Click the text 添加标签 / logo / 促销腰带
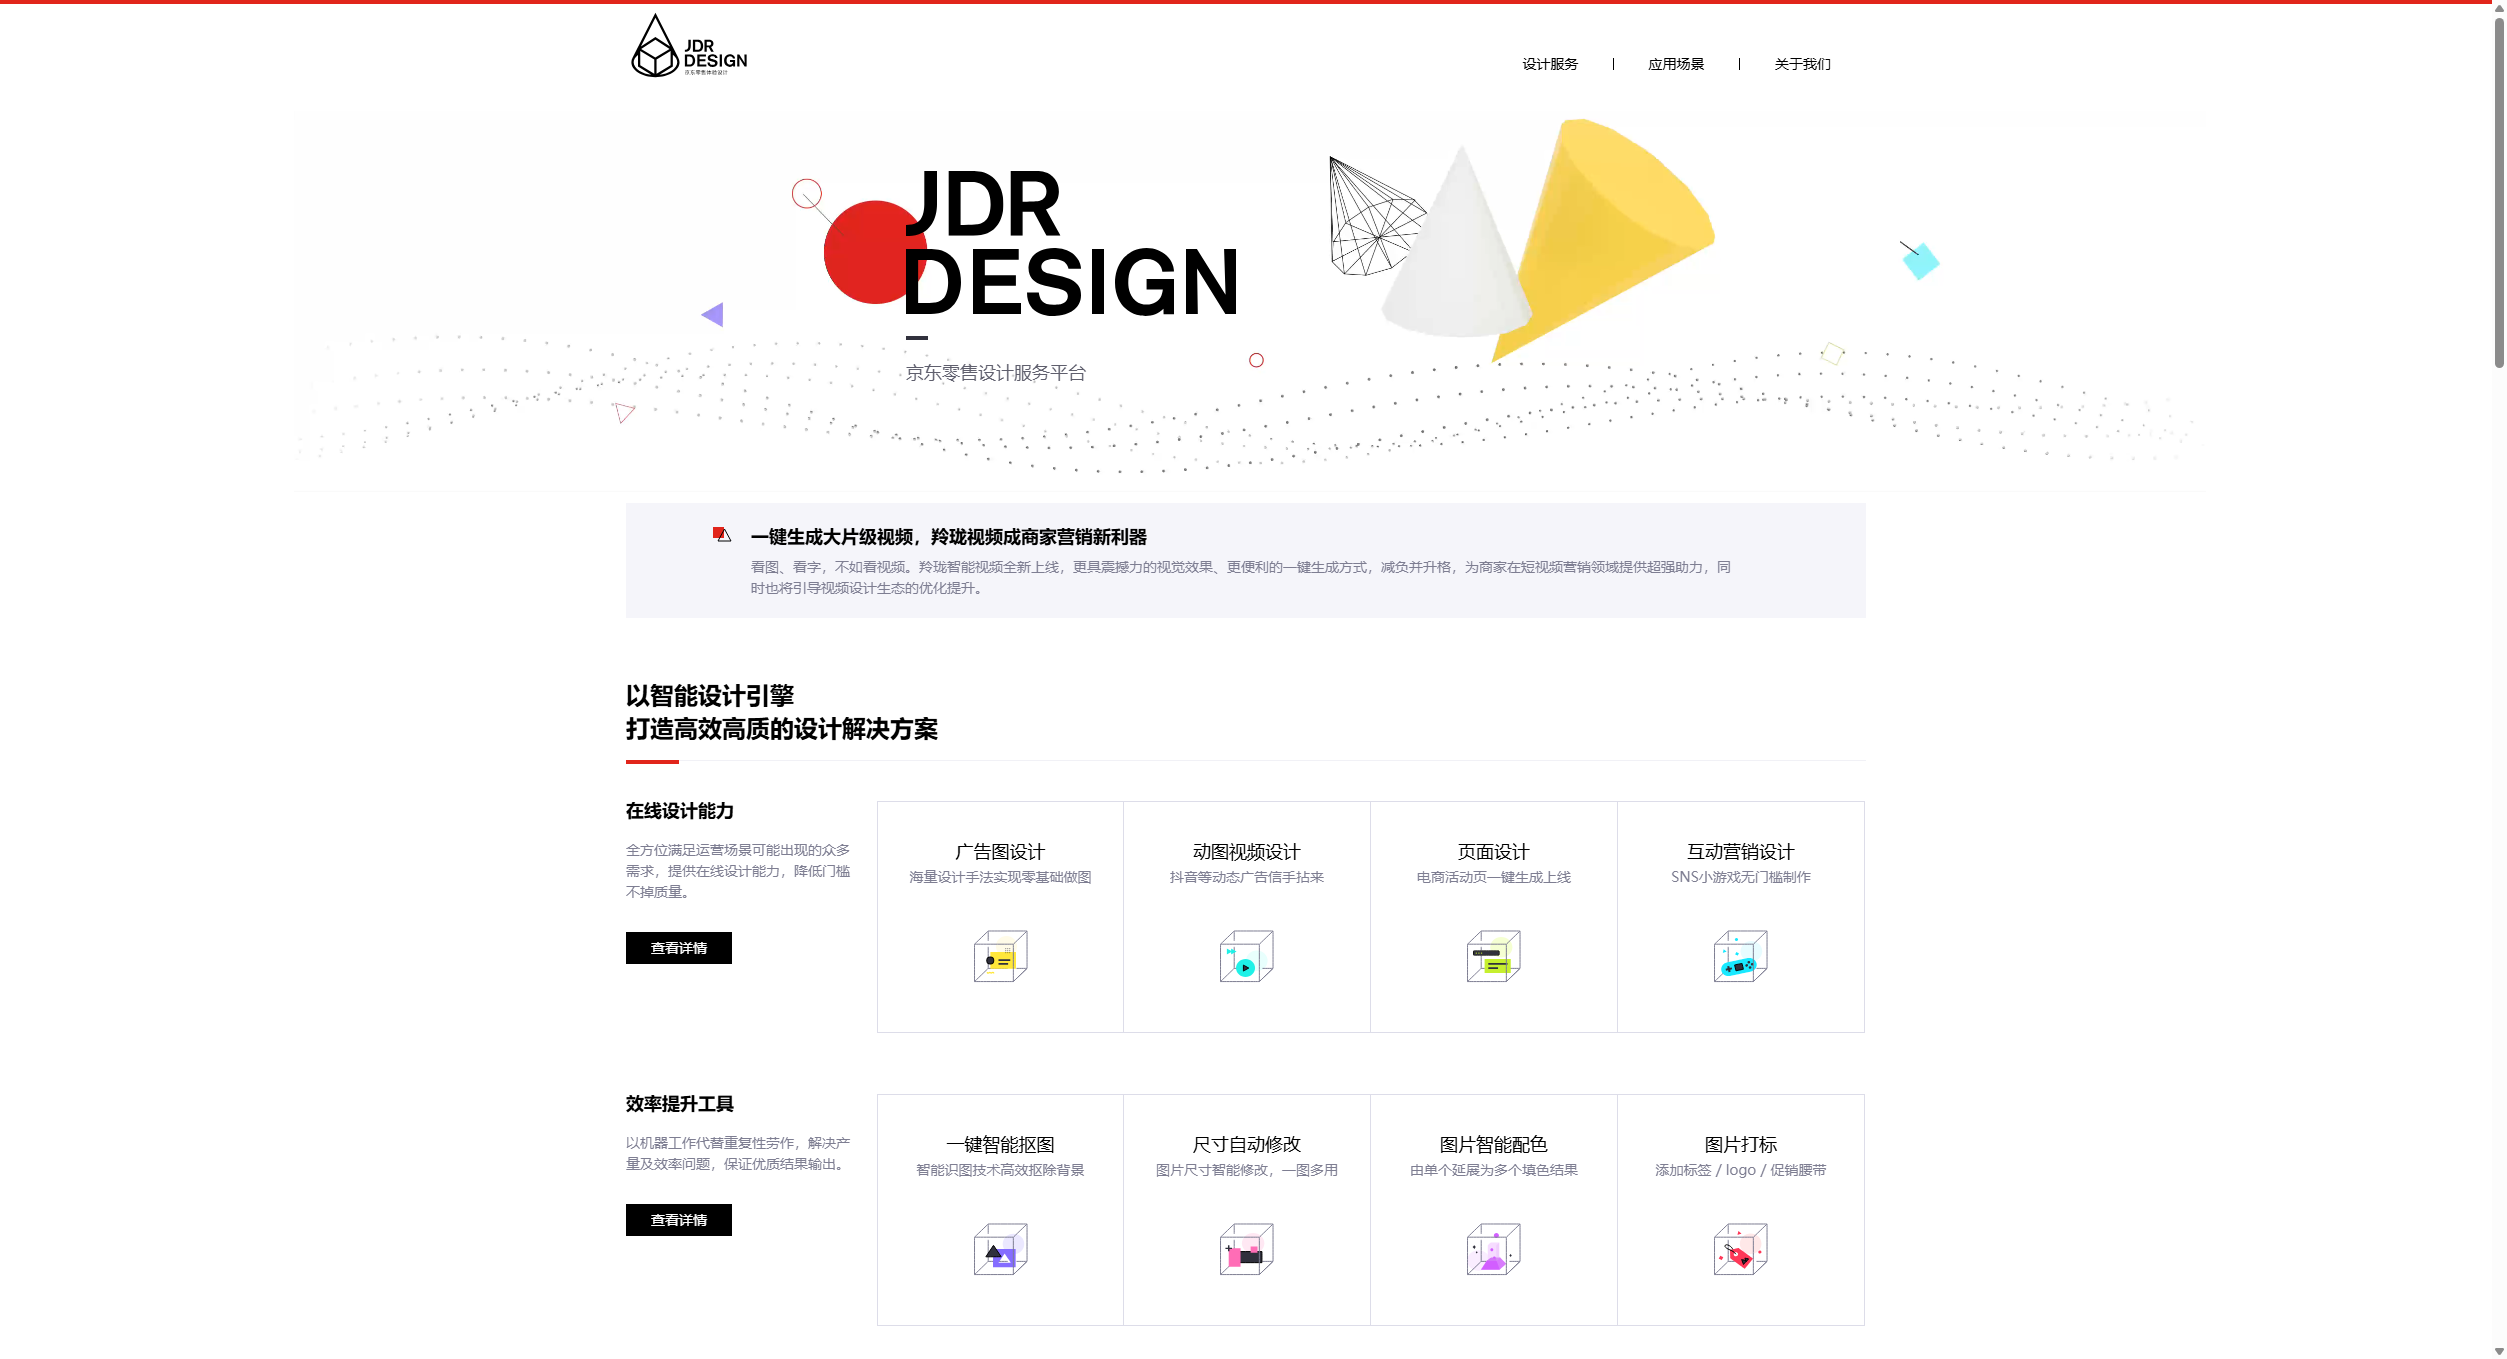The height and width of the screenshot is (1359, 2507). tap(1740, 1170)
